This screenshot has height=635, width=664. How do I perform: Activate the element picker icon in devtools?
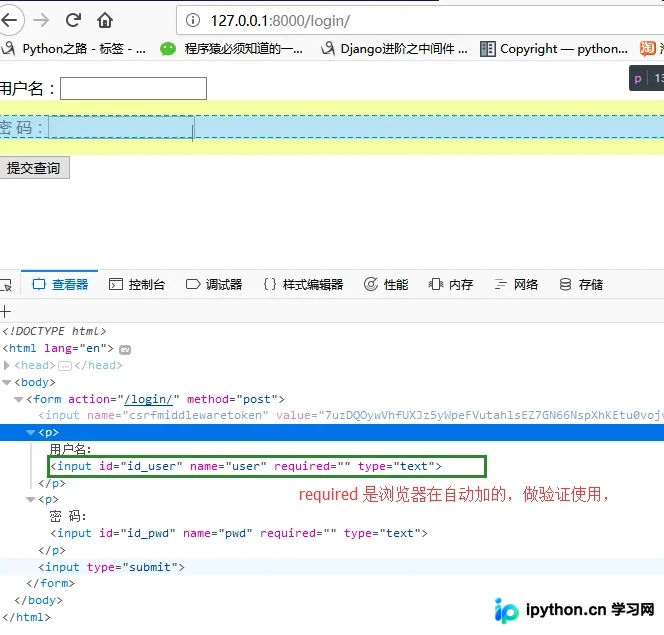[x=6, y=284]
